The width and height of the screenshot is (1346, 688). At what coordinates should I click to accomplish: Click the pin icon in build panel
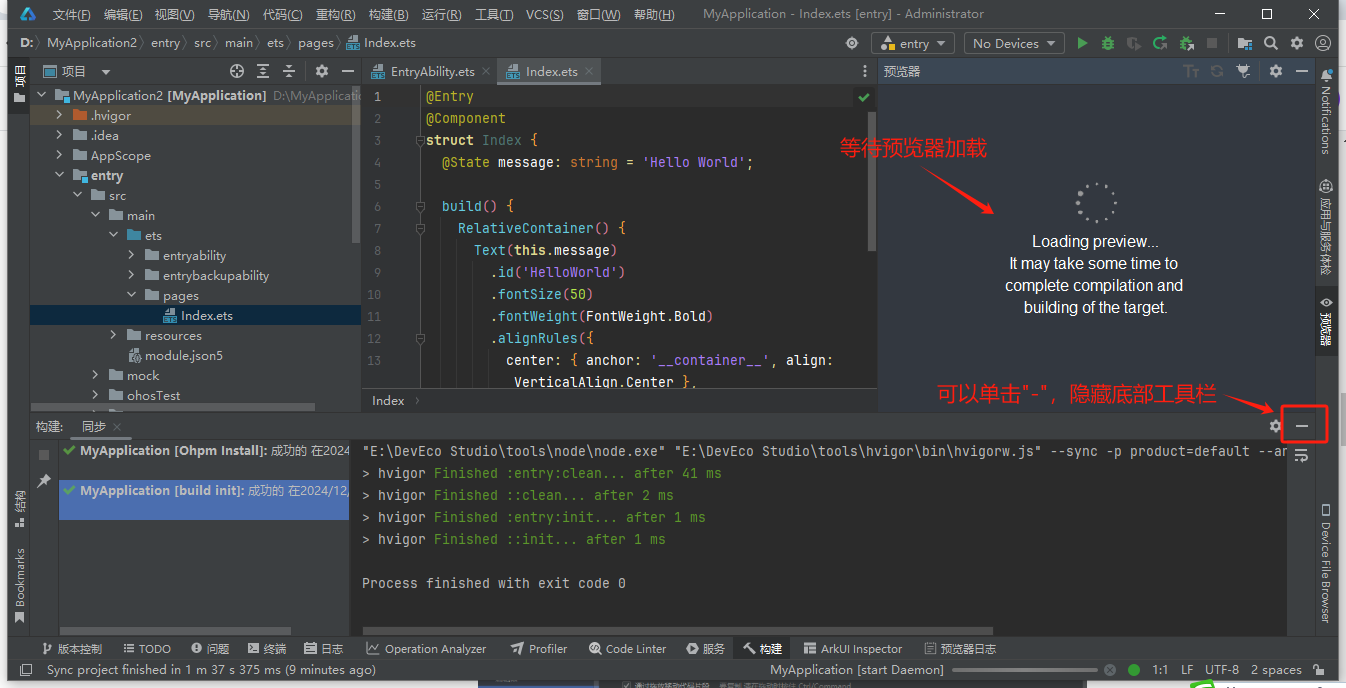click(44, 481)
